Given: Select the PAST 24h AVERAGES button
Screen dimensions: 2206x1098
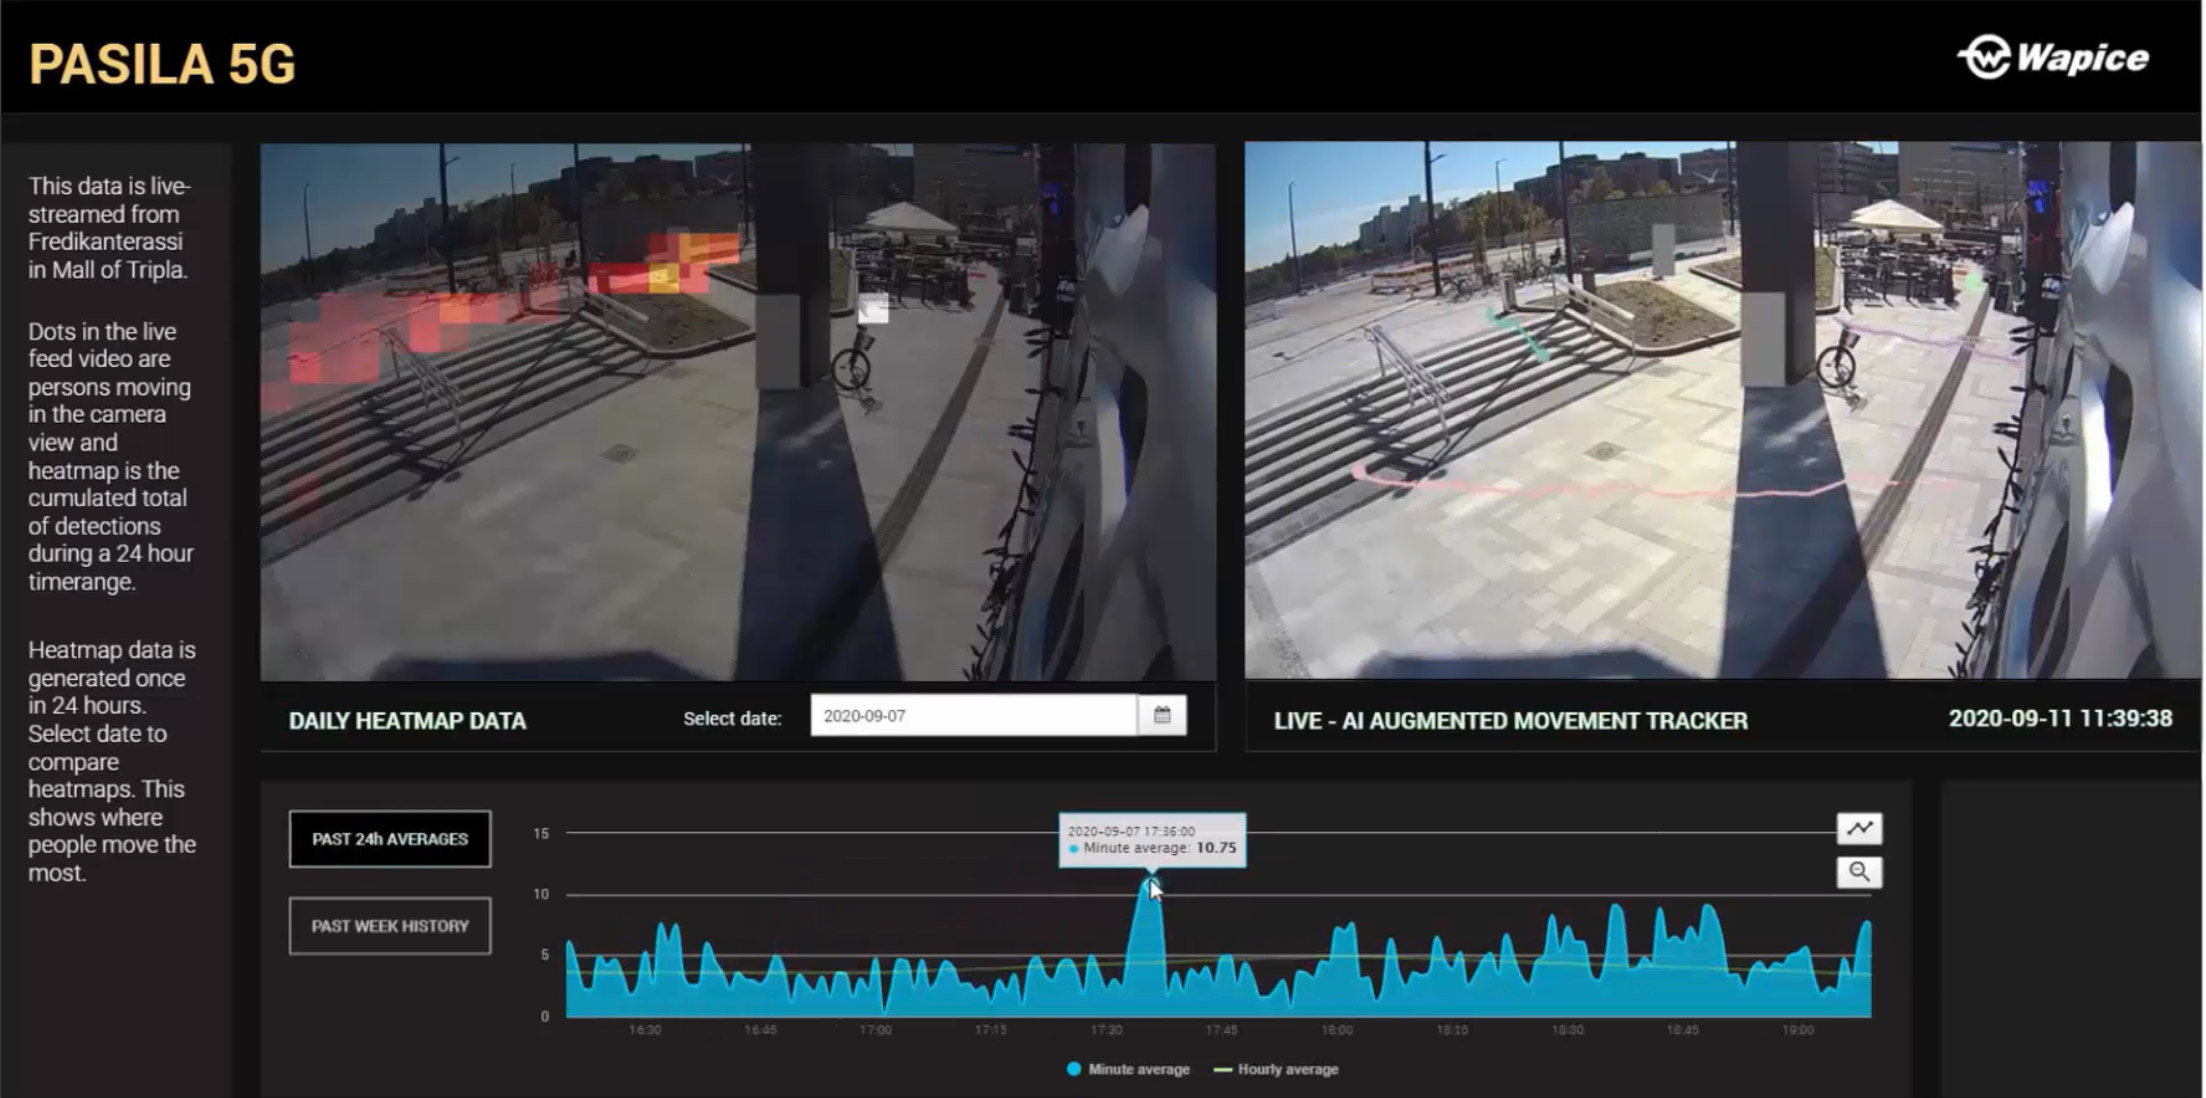Looking at the screenshot, I should 390,839.
